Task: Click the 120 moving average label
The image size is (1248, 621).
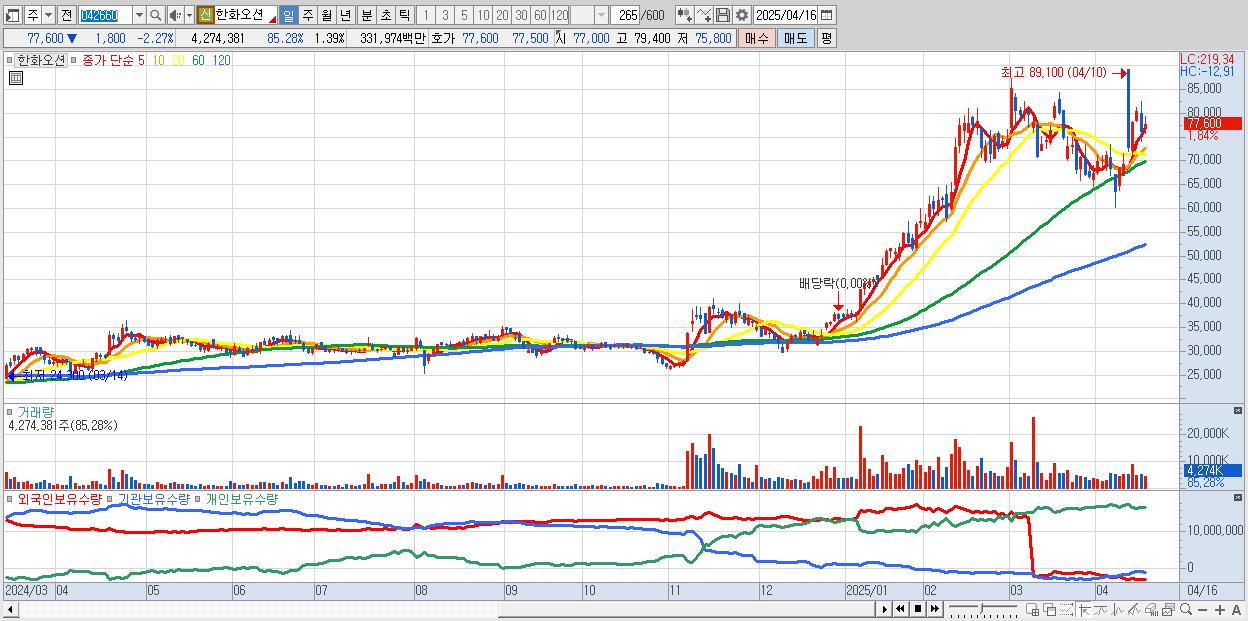Action: point(221,60)
